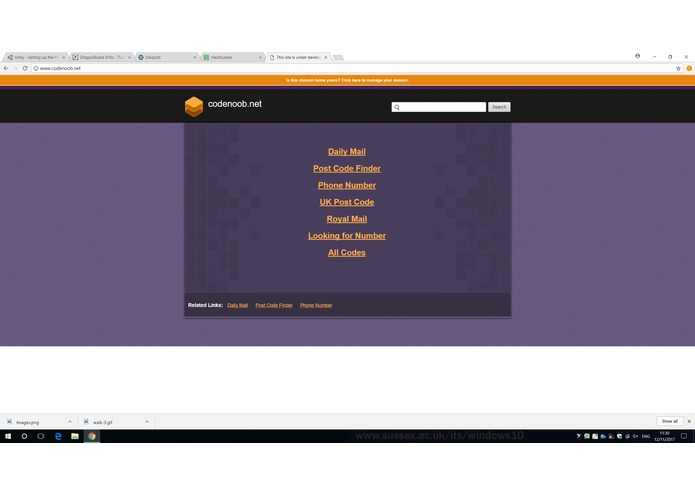The image size is (695, 494).
Task: Switch to the HackSussex tab
Action: click(x=231, y=58)
